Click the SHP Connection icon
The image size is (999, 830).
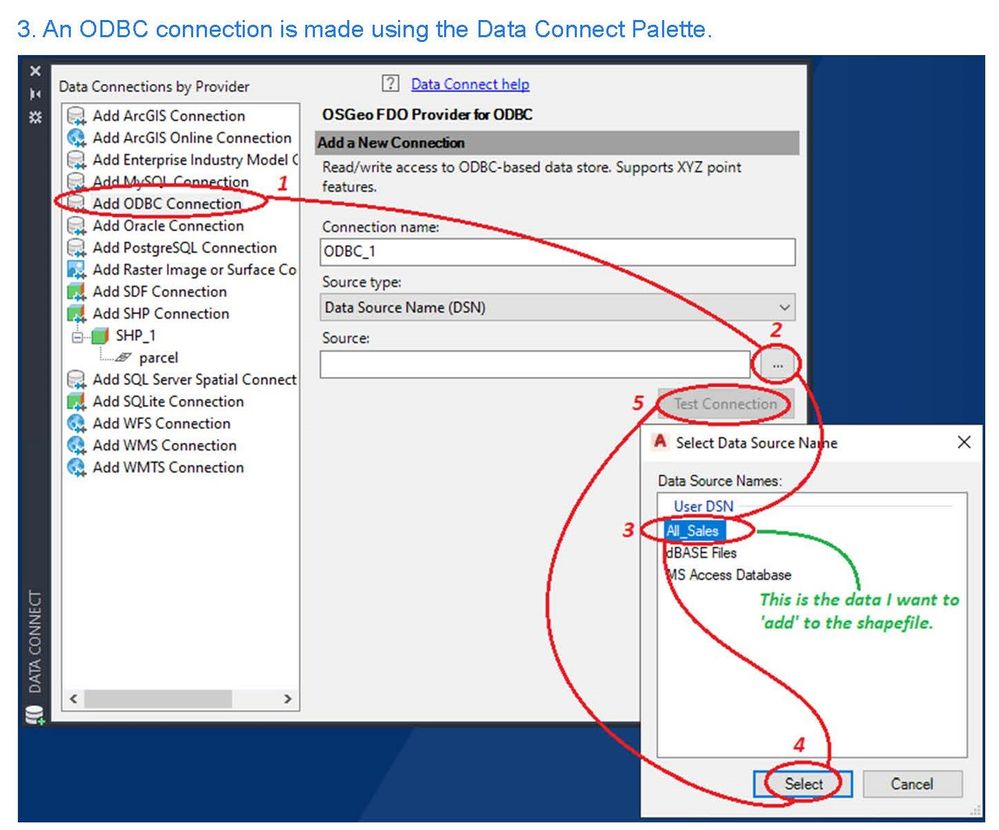click(76, 313)
